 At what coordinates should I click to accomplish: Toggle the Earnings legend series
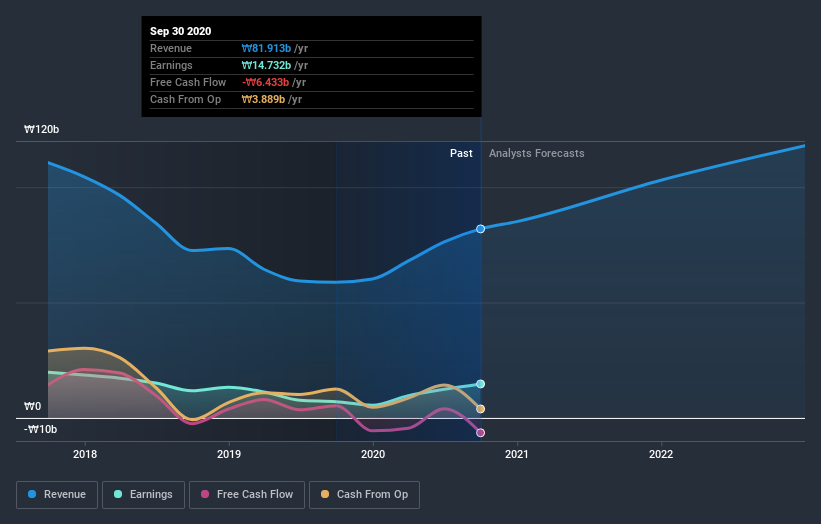pos(143,495)
